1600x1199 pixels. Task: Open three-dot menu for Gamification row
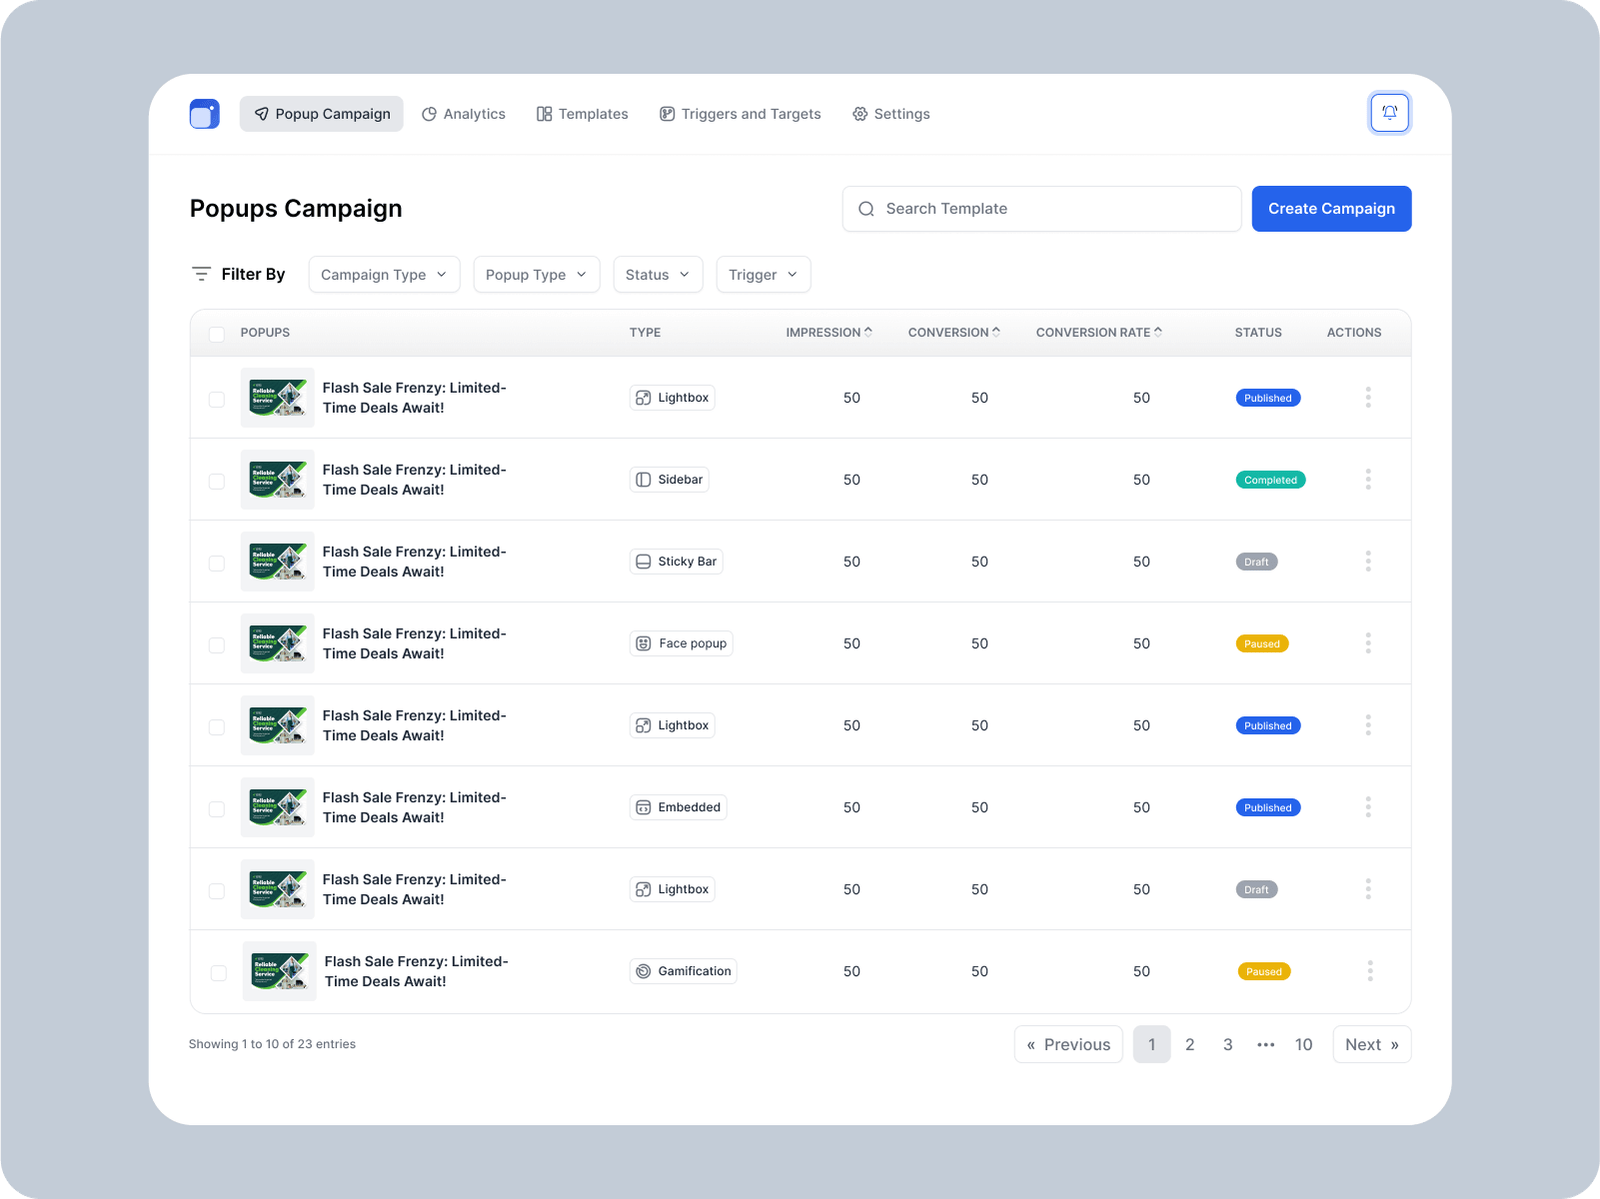[1369, 971]
